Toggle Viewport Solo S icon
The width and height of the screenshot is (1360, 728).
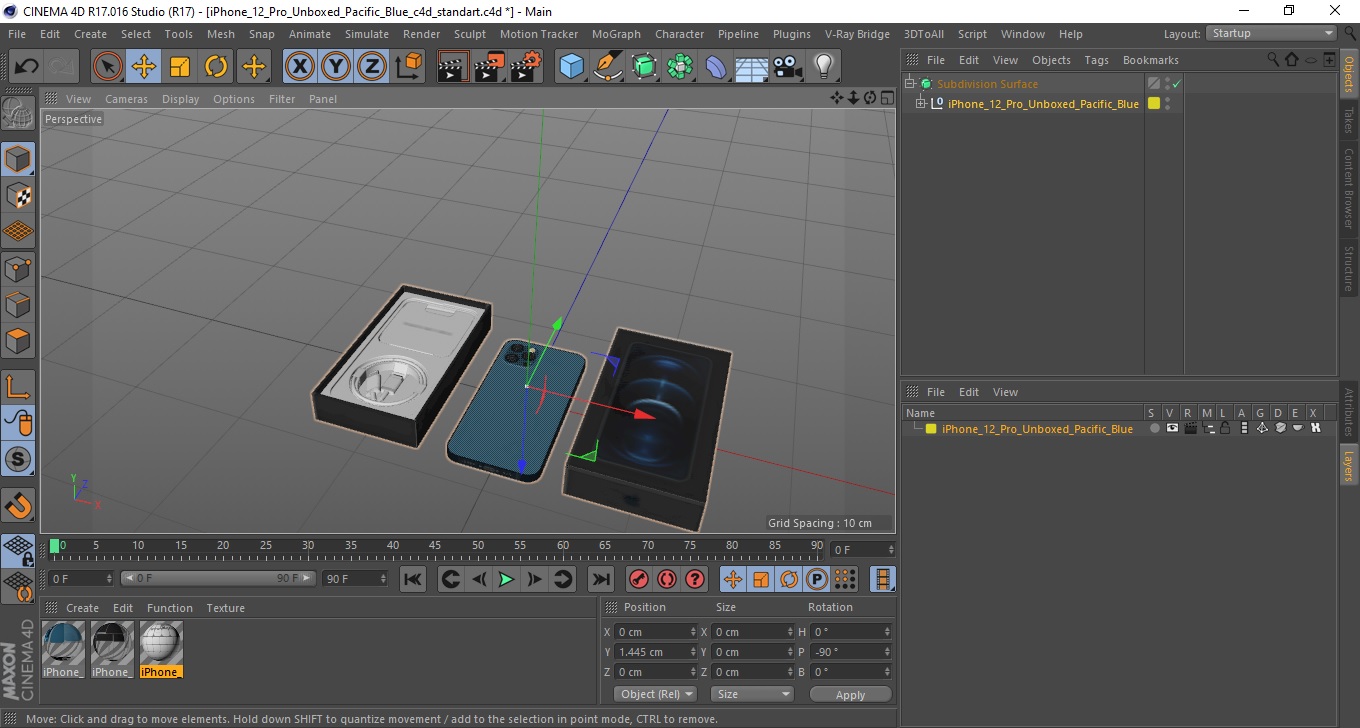(18, 460)
